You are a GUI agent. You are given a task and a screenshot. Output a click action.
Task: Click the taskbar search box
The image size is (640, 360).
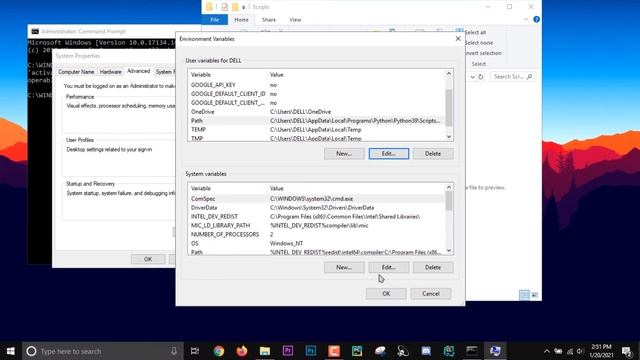(x=102, y=351)
